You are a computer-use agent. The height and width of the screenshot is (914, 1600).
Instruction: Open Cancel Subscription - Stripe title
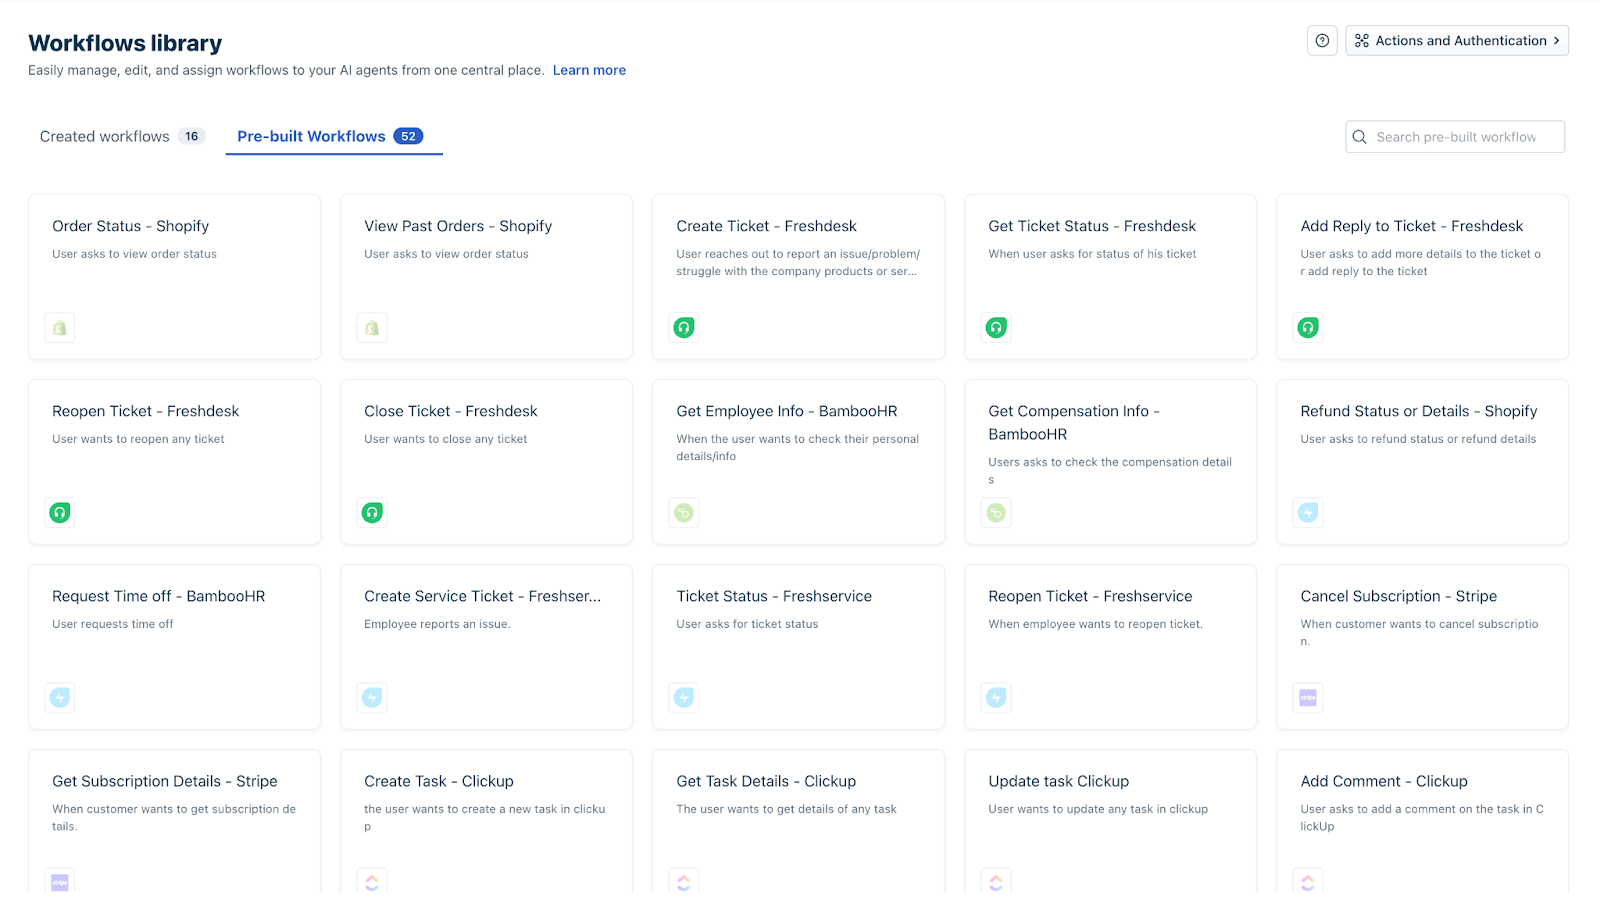point(1399,596)
